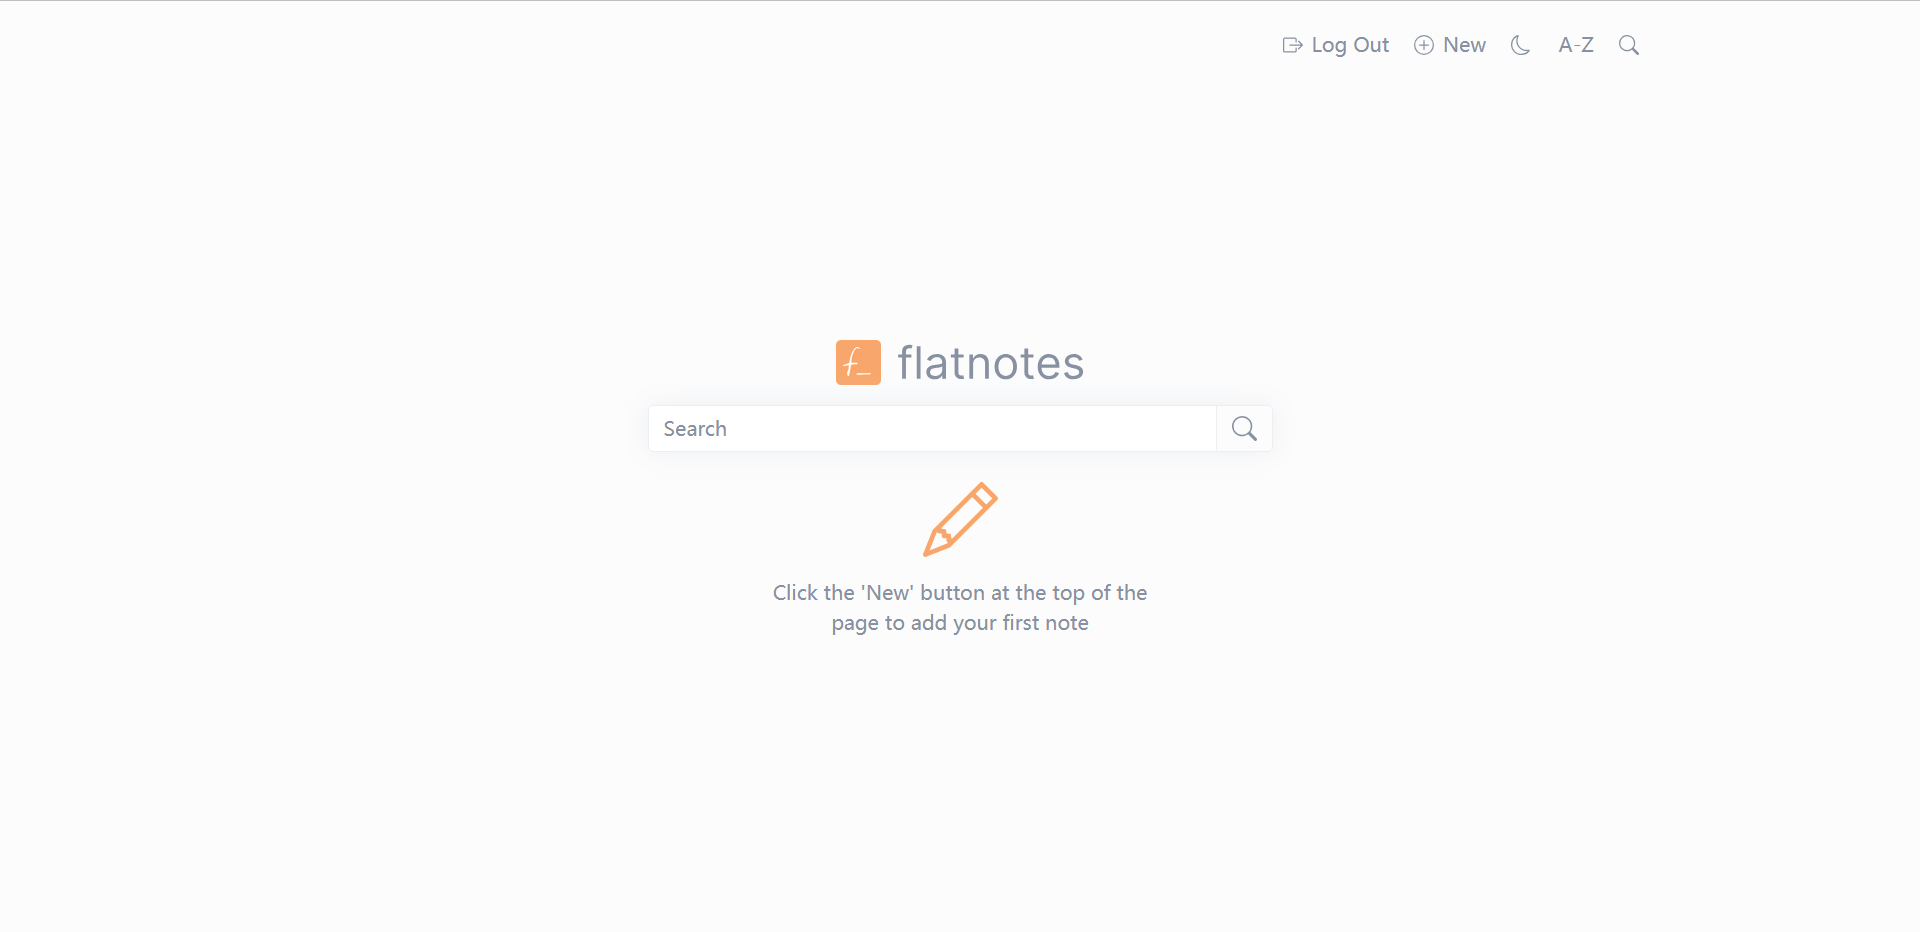This screenshot has width=1920, height=932.
Task: Create a note via the New label
Action: coord(1464,45)
